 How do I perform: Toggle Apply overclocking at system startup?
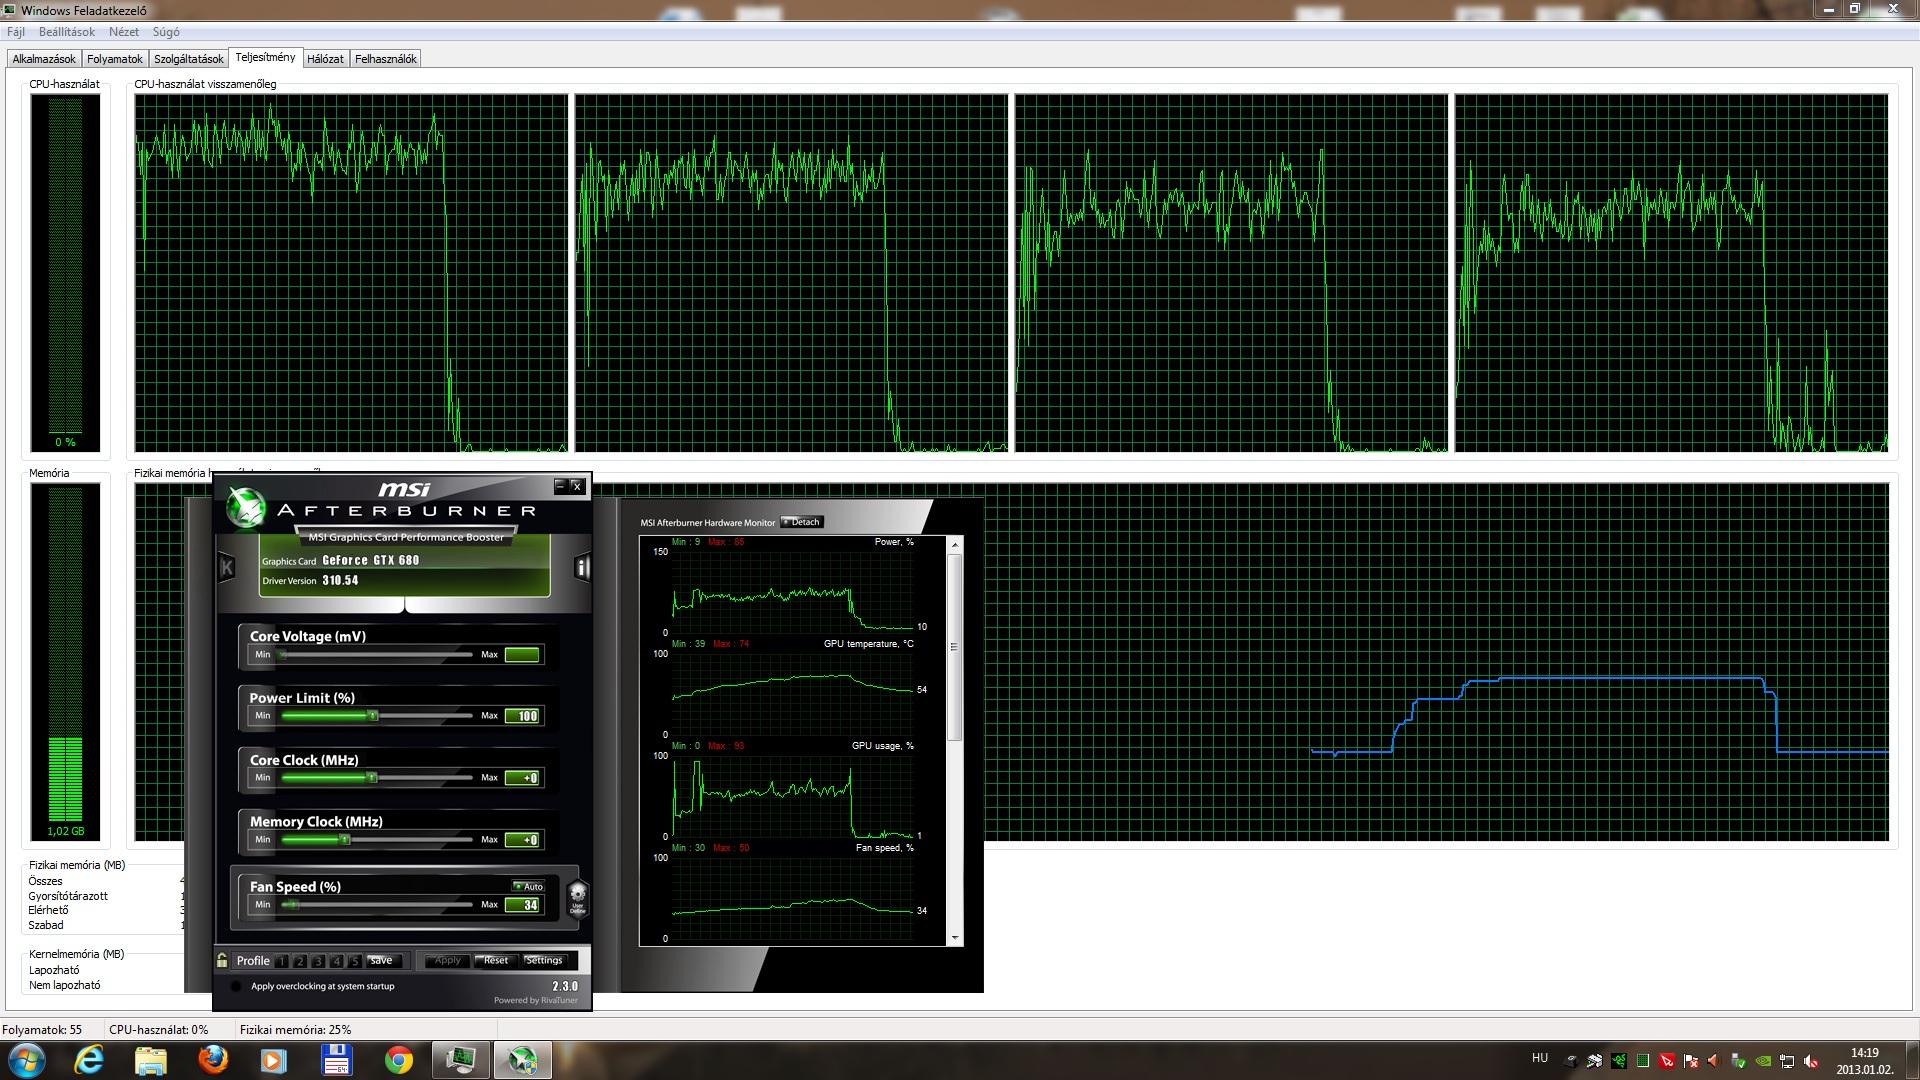(x=236, y=986)
